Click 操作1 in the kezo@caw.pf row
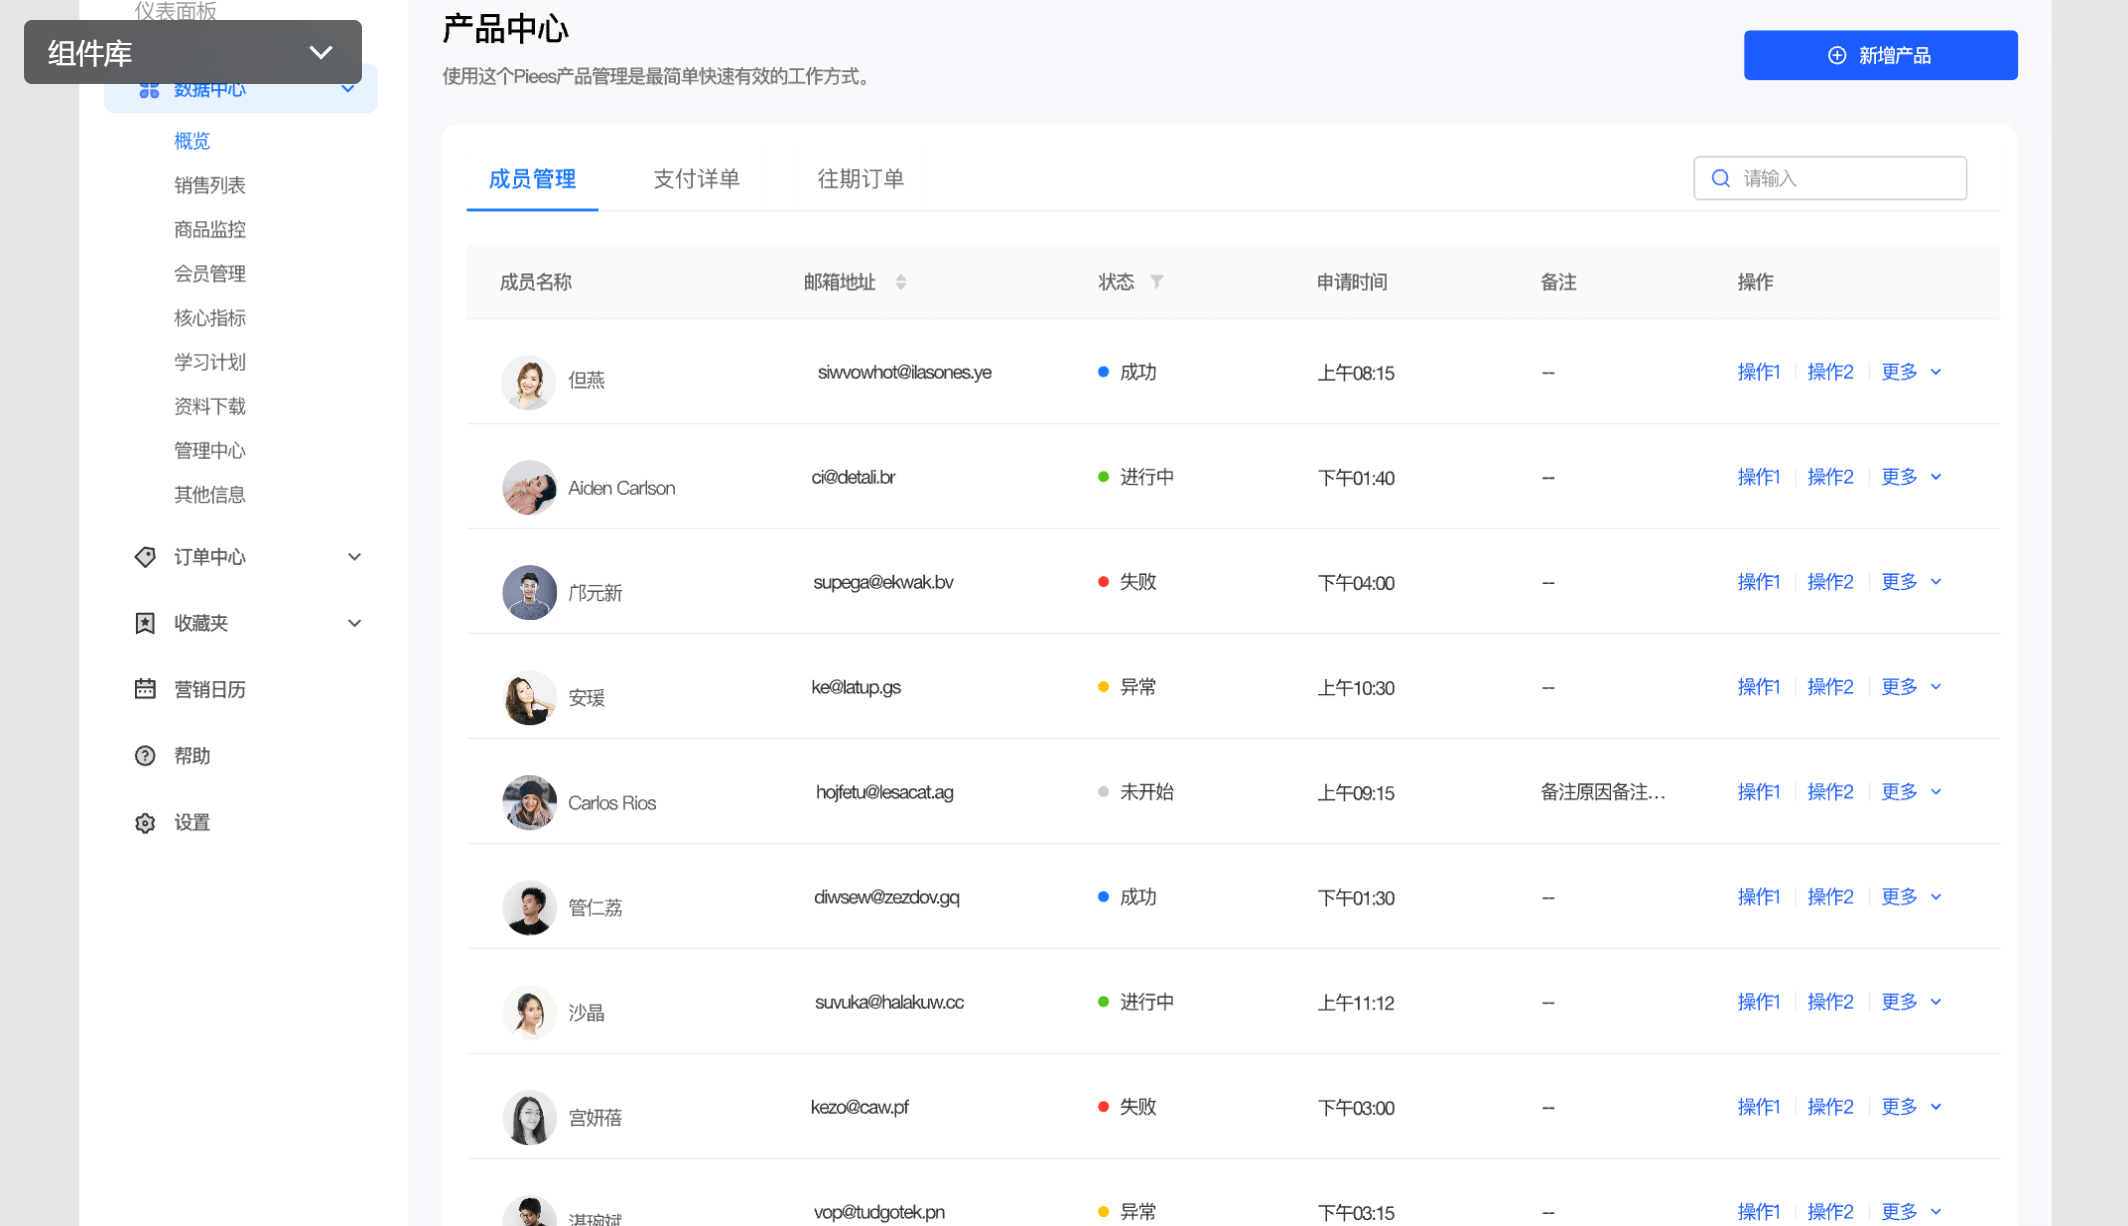Viewport: 2128px width, 1226px height. (x=1759, y=1107)
